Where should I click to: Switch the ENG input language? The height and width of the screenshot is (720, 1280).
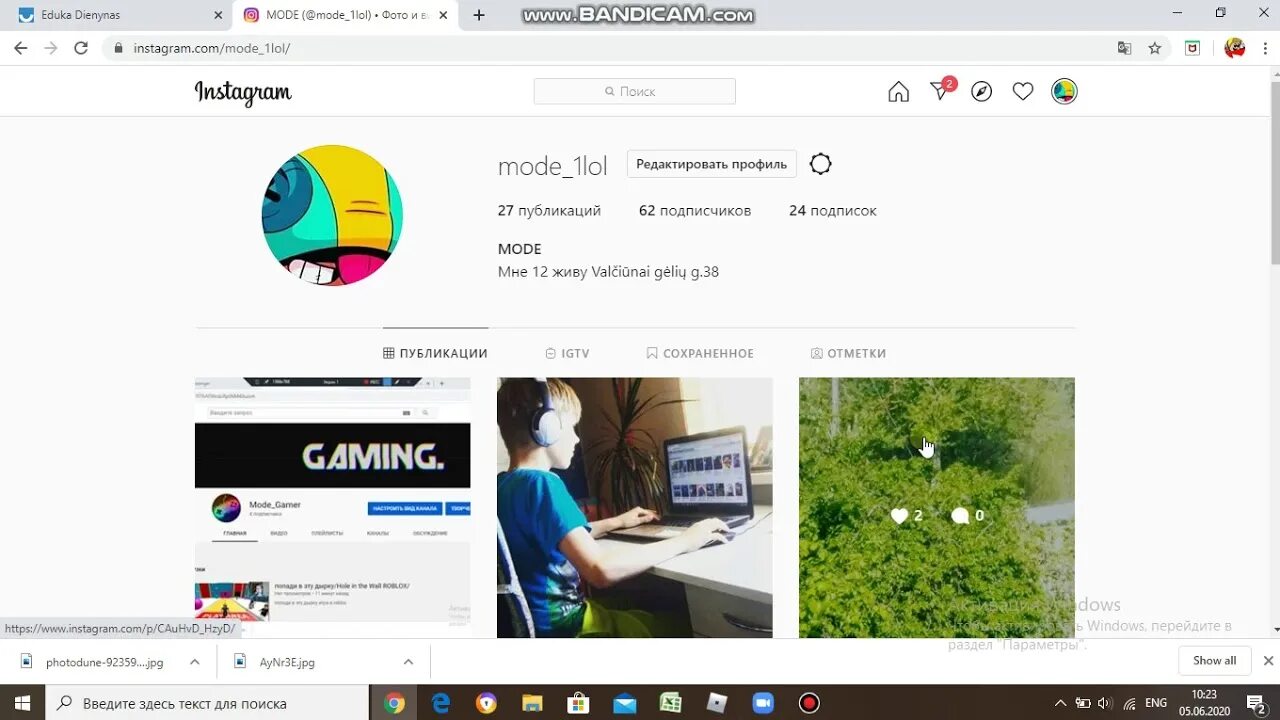coord(1156,703)
